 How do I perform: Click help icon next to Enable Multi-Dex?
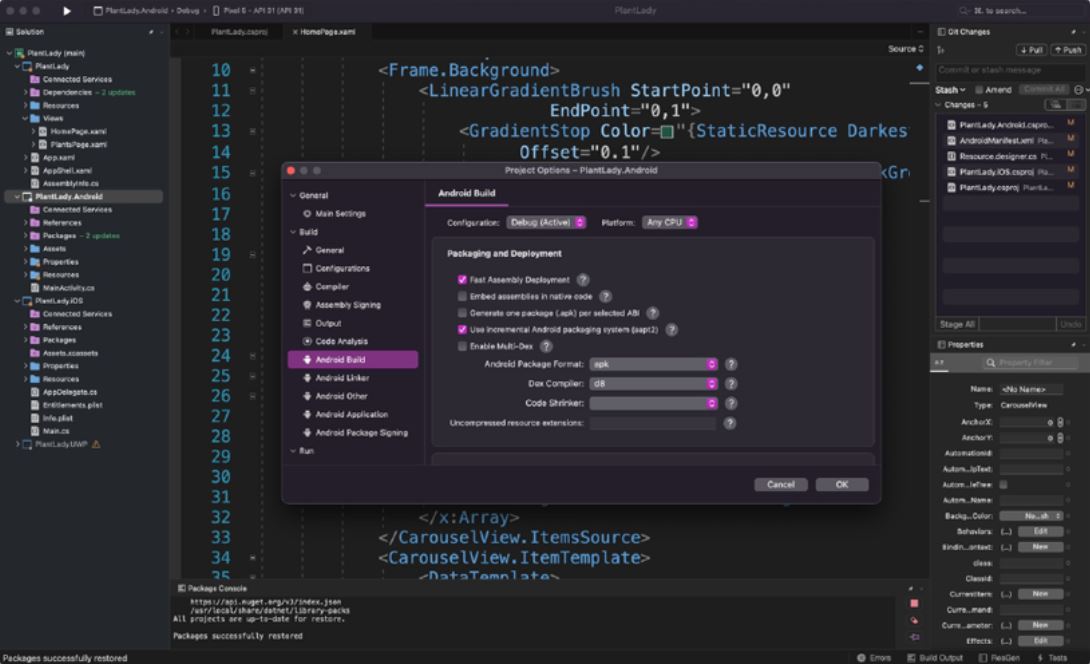(546, 346)
